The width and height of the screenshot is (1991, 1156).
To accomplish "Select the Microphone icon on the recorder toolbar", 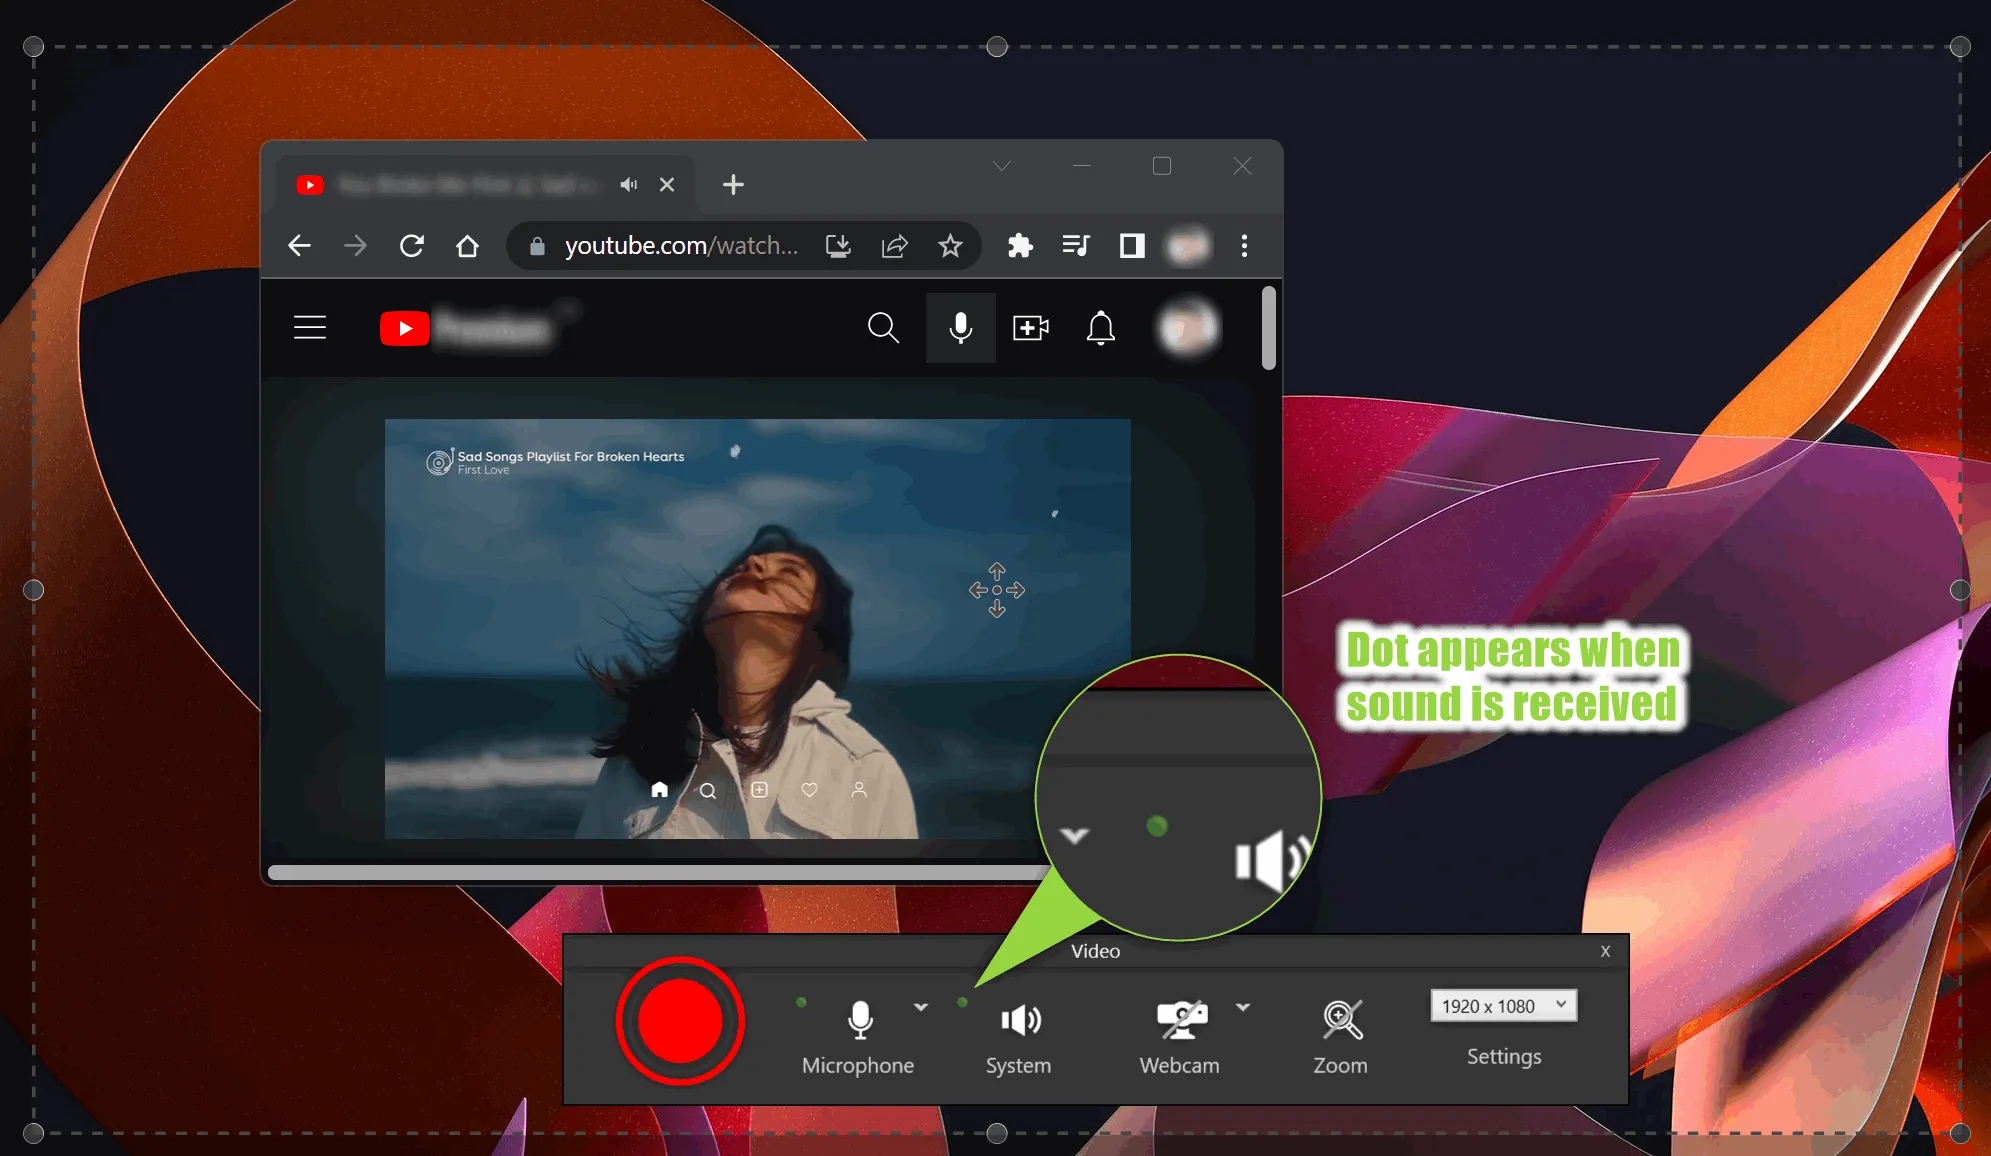I will 859,1021.
